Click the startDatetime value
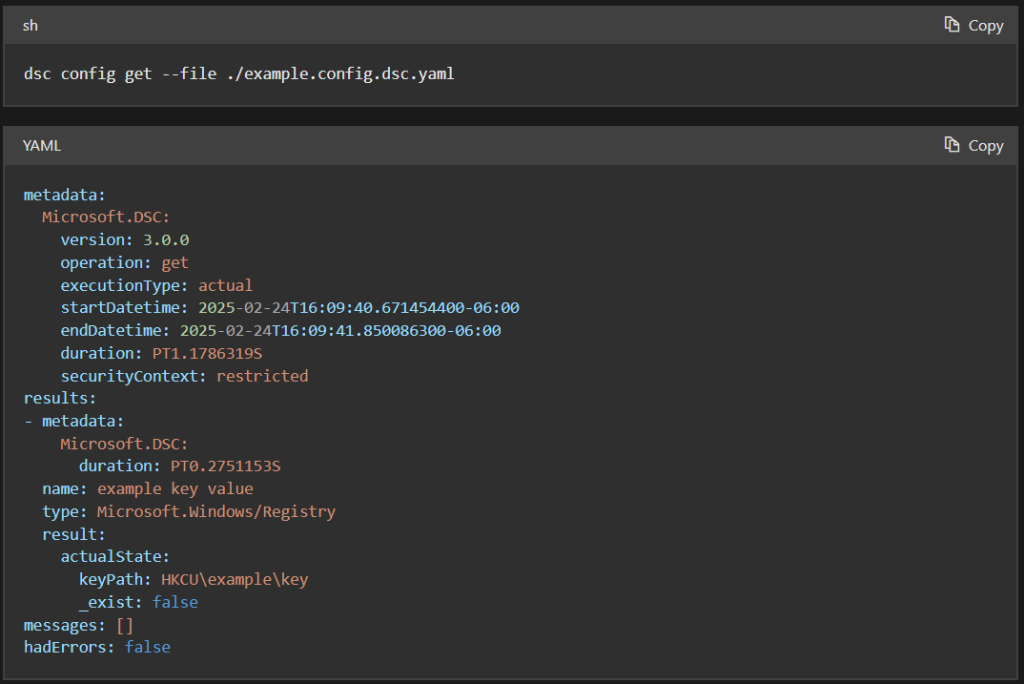 click(x=359, y=308)
